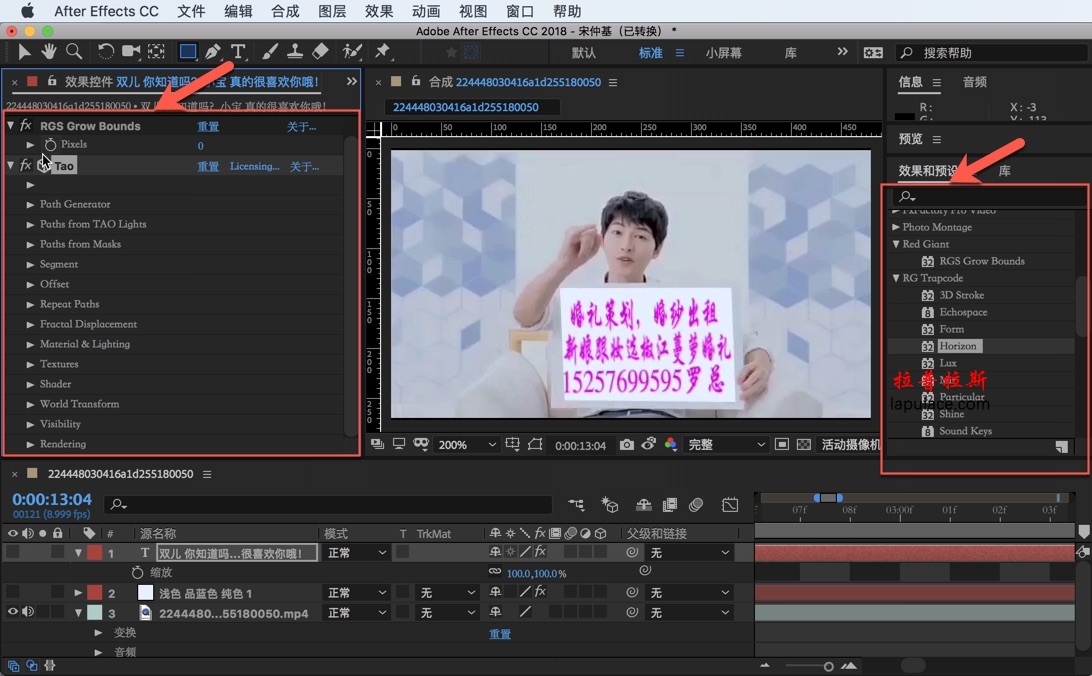Select the Puppet Pin tool
Screen dimensions: 1092x676
tap(382, 51)
